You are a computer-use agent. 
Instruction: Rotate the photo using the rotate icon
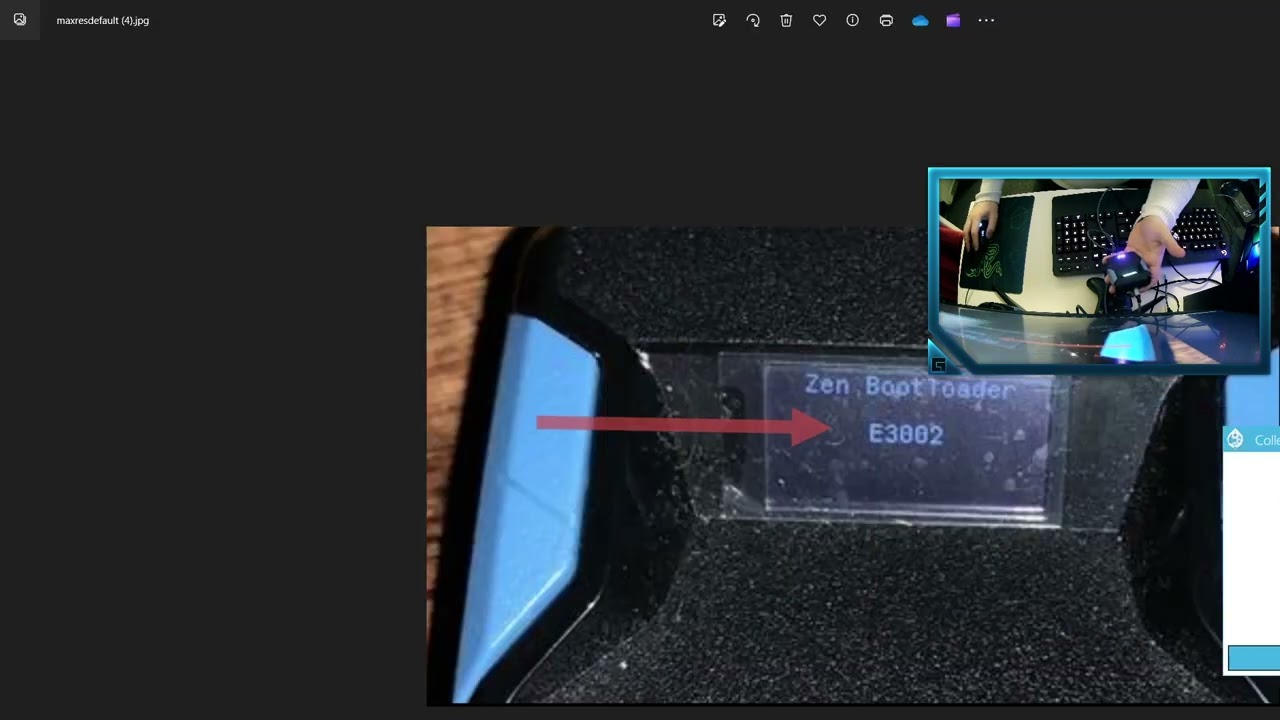[x=753, y=20]
